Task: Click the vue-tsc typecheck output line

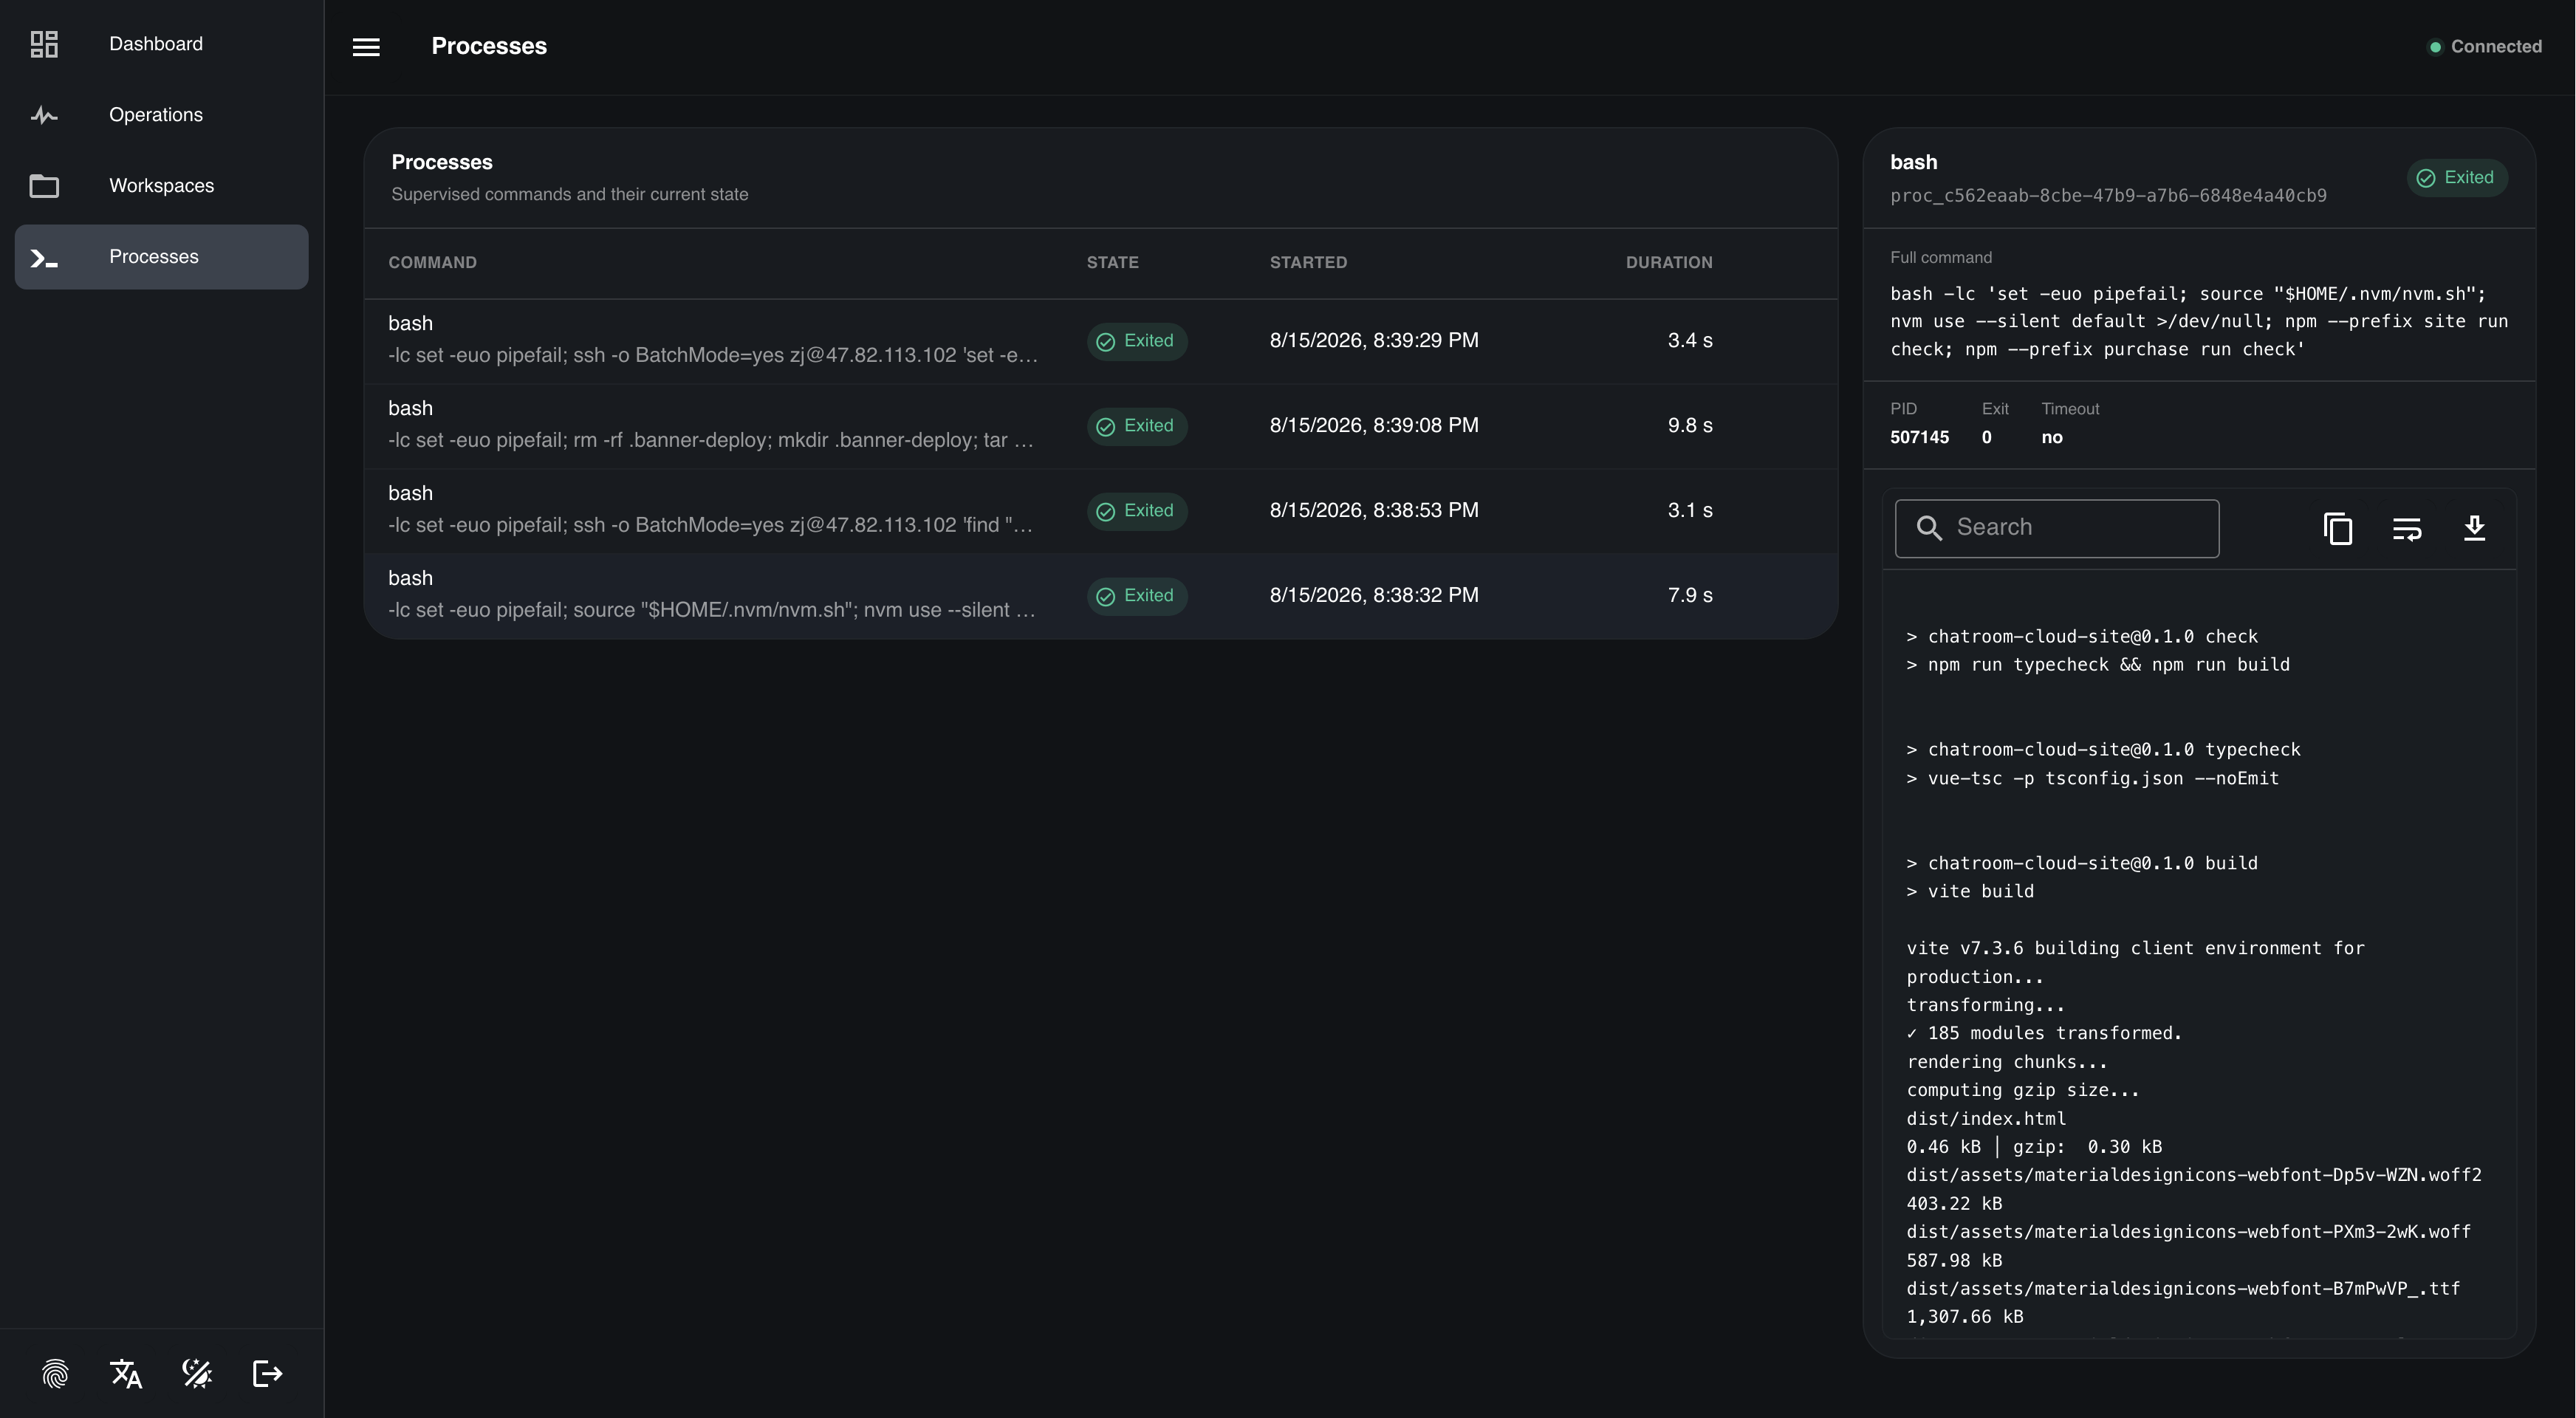Action: pos(2092,779)
